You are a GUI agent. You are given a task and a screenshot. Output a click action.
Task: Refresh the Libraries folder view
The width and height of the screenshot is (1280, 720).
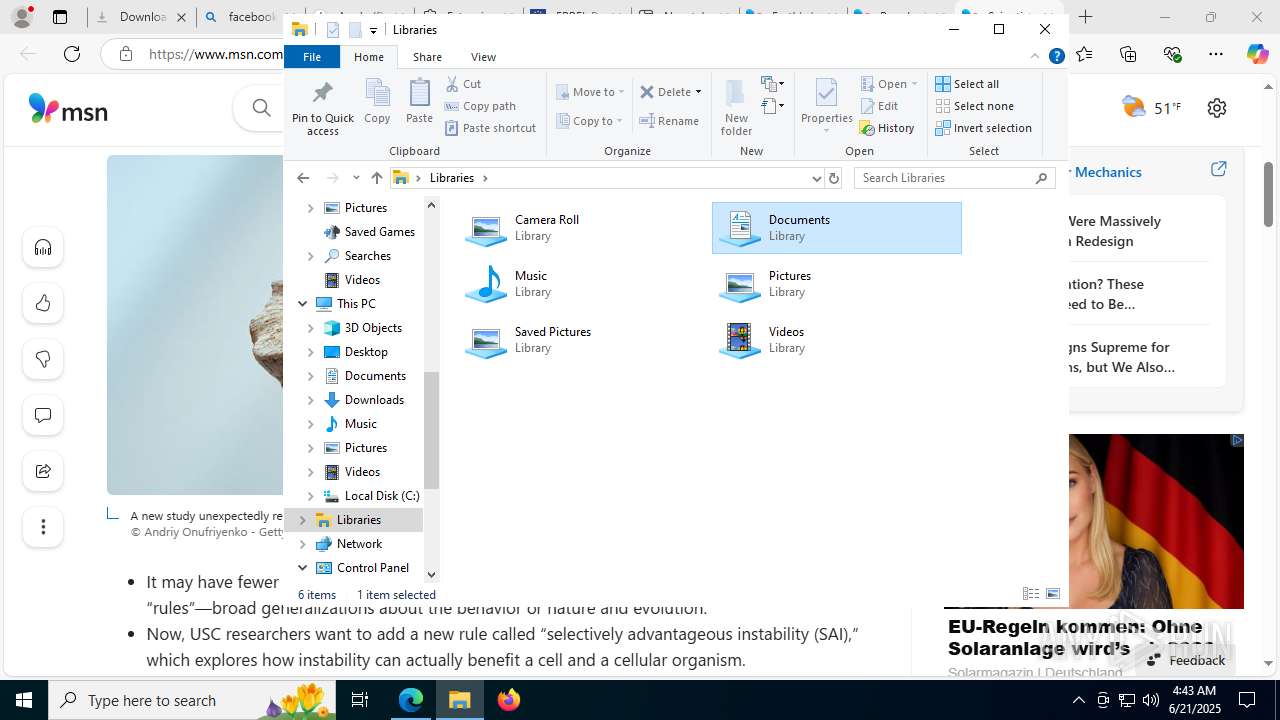(834, 178)
